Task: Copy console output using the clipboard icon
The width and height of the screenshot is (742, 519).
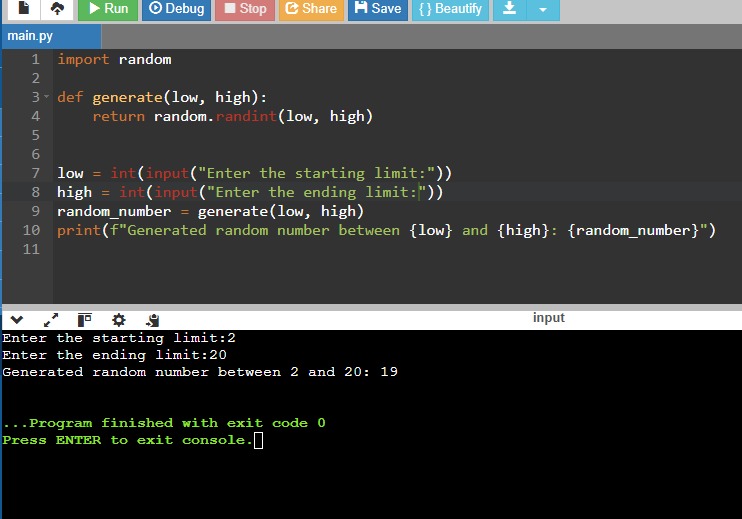Action: coord(152,320)
